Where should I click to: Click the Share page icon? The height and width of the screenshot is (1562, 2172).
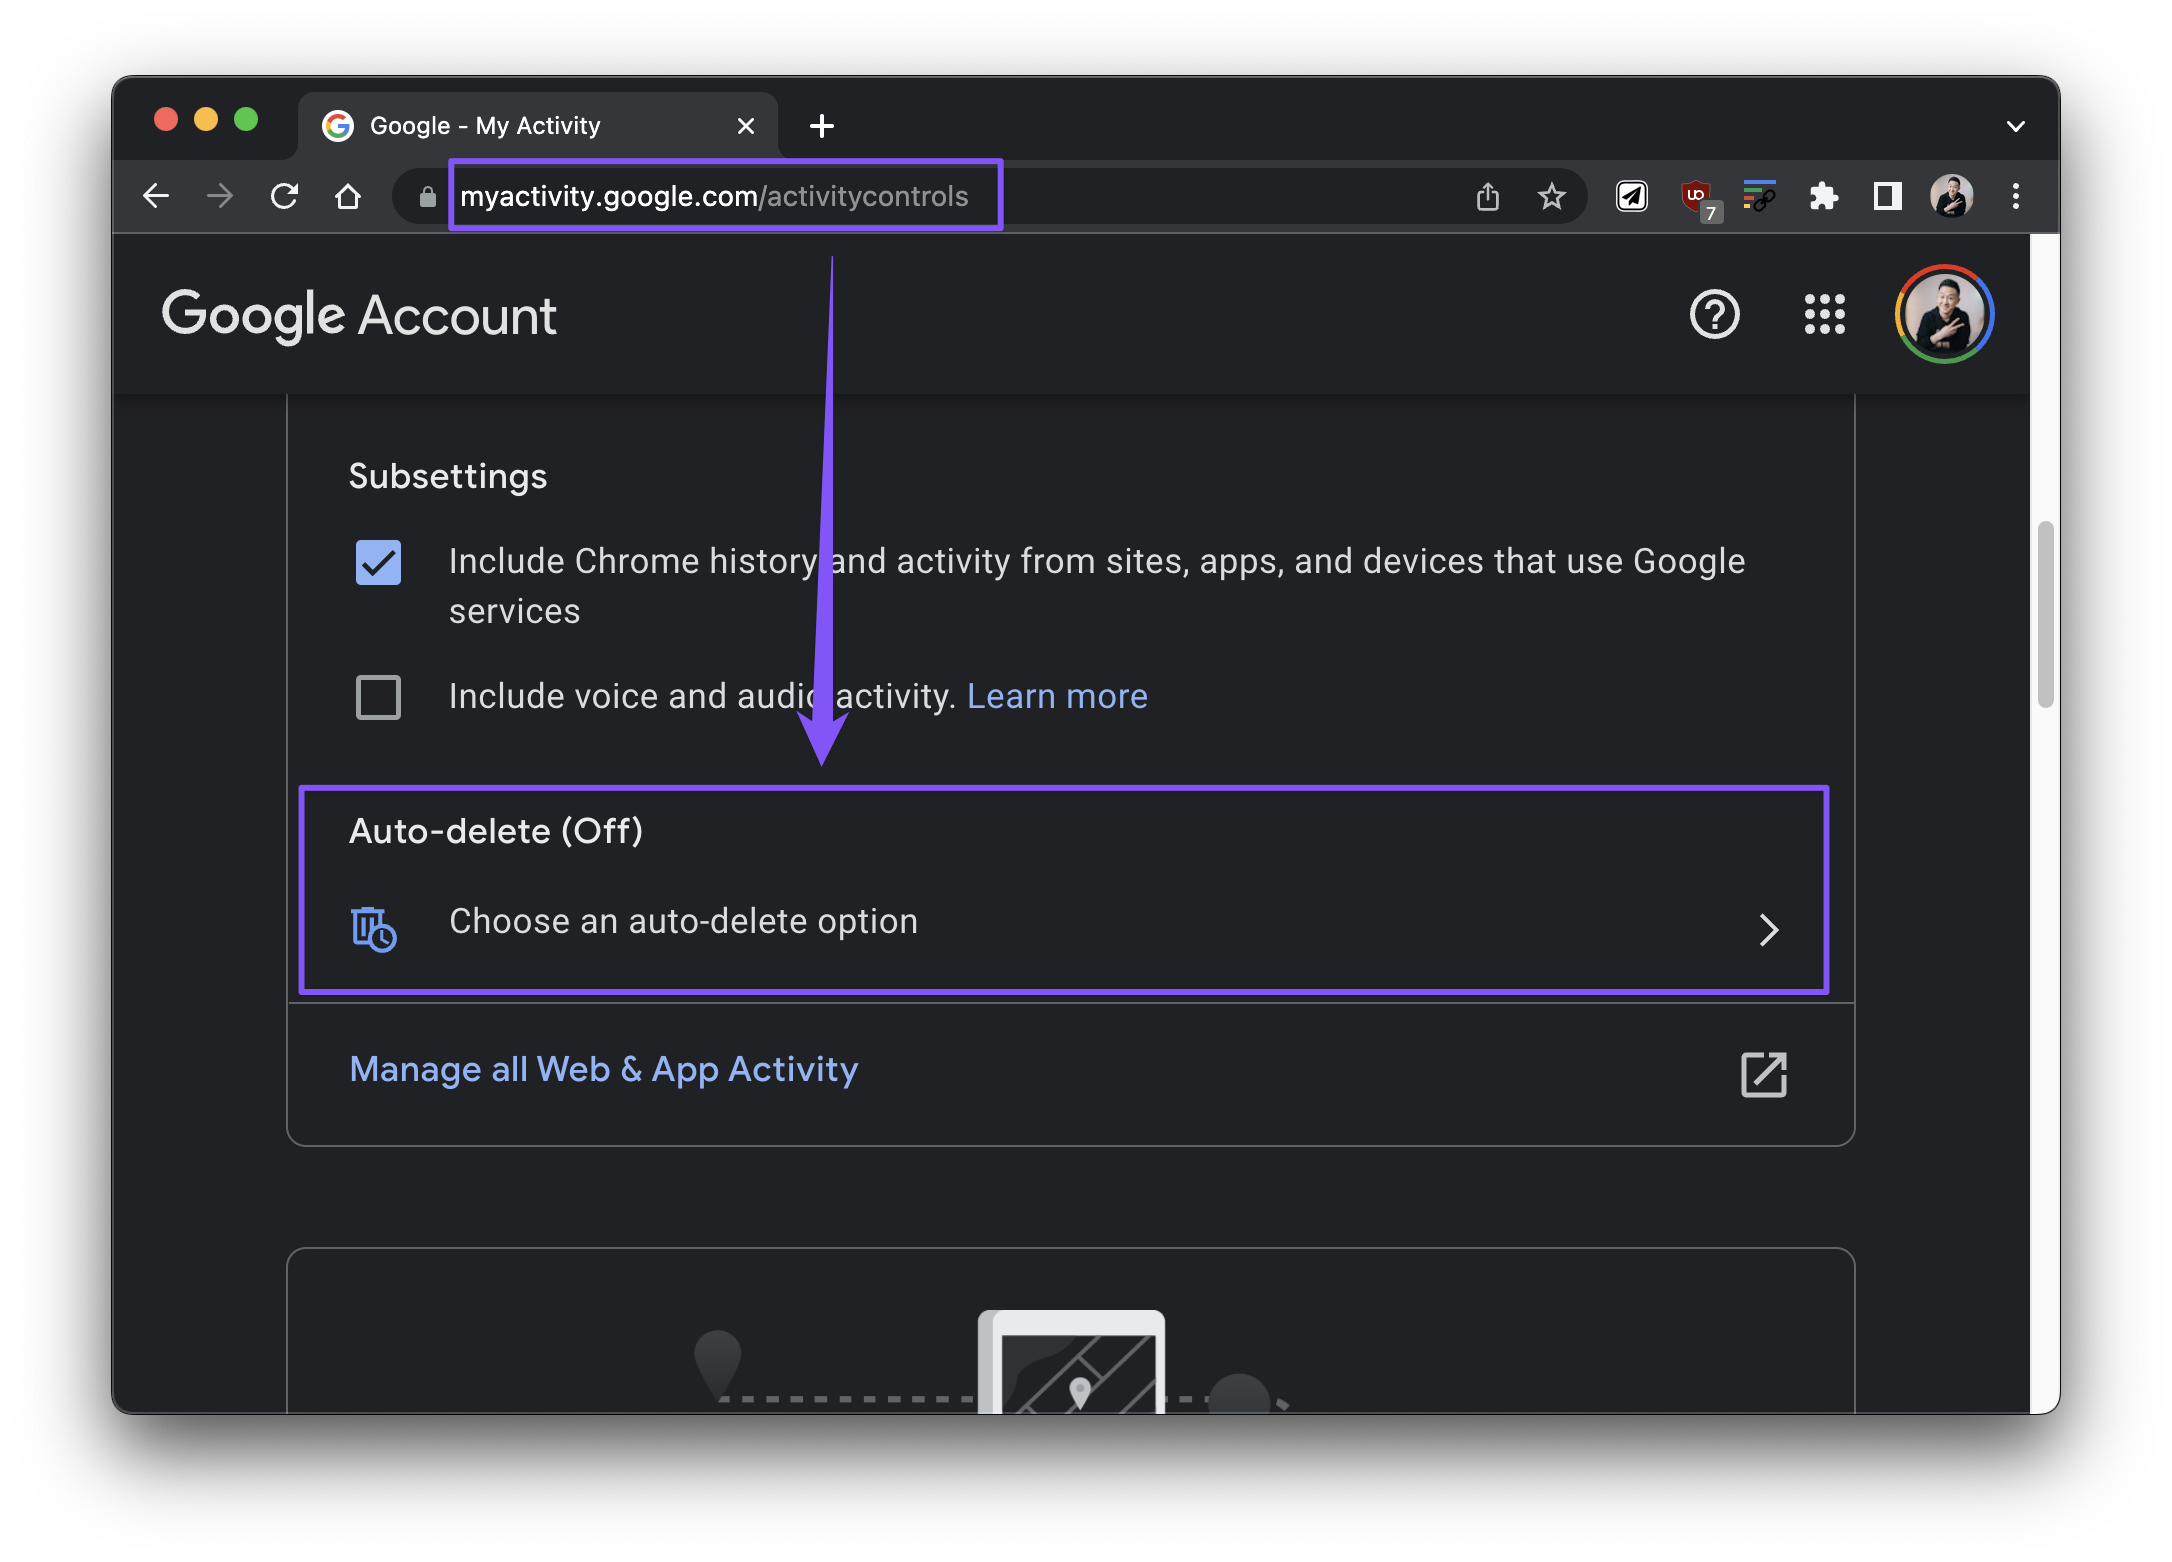coord(1487,196)
